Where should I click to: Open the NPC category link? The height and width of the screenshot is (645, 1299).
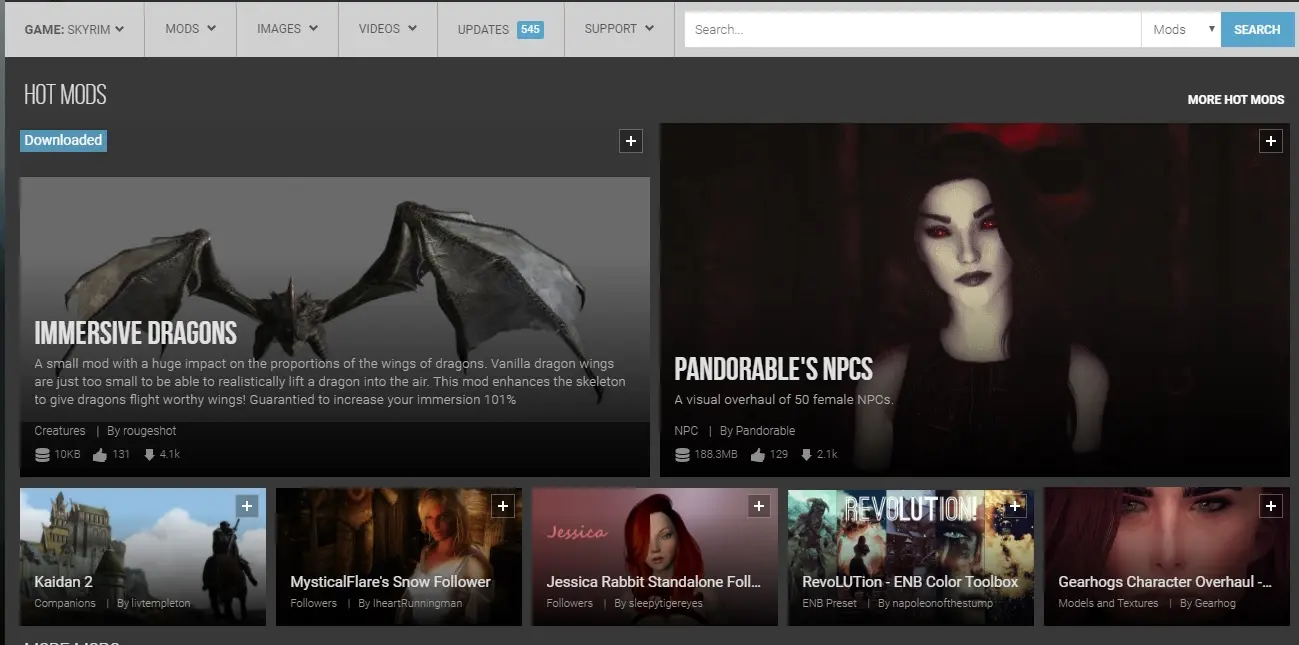point(686,431)
